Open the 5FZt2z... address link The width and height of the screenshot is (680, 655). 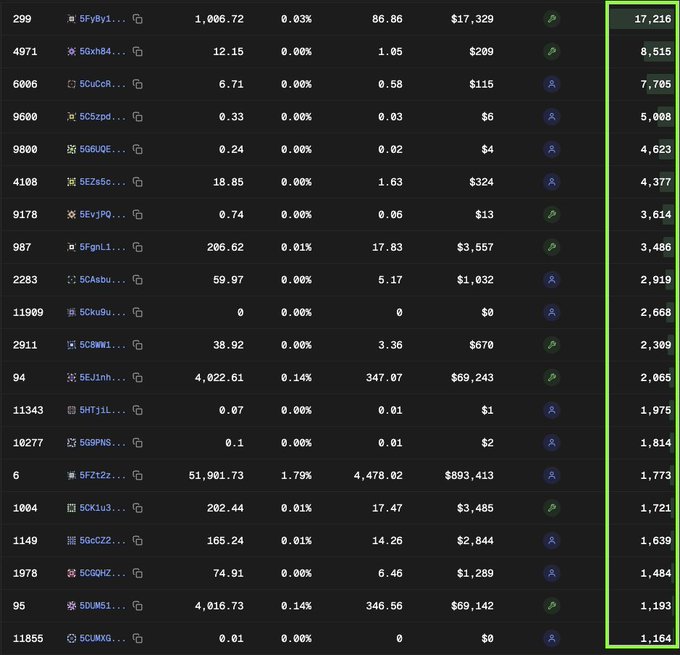pos(102,475)
